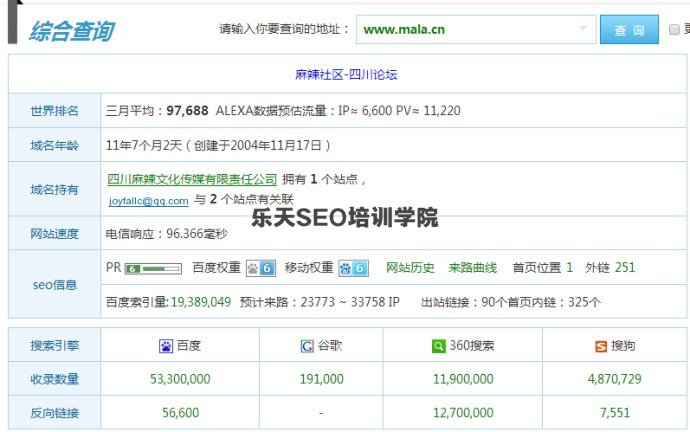Click the seo信息 row label
Screen dimensions: 690x432
pos(55,285)
